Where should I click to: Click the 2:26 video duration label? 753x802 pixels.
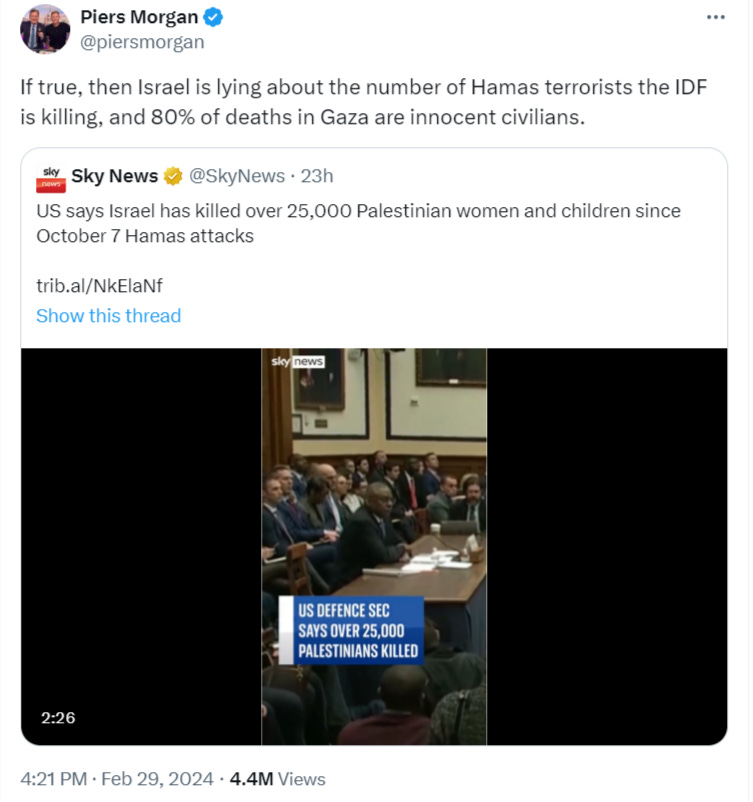[58, 718]
